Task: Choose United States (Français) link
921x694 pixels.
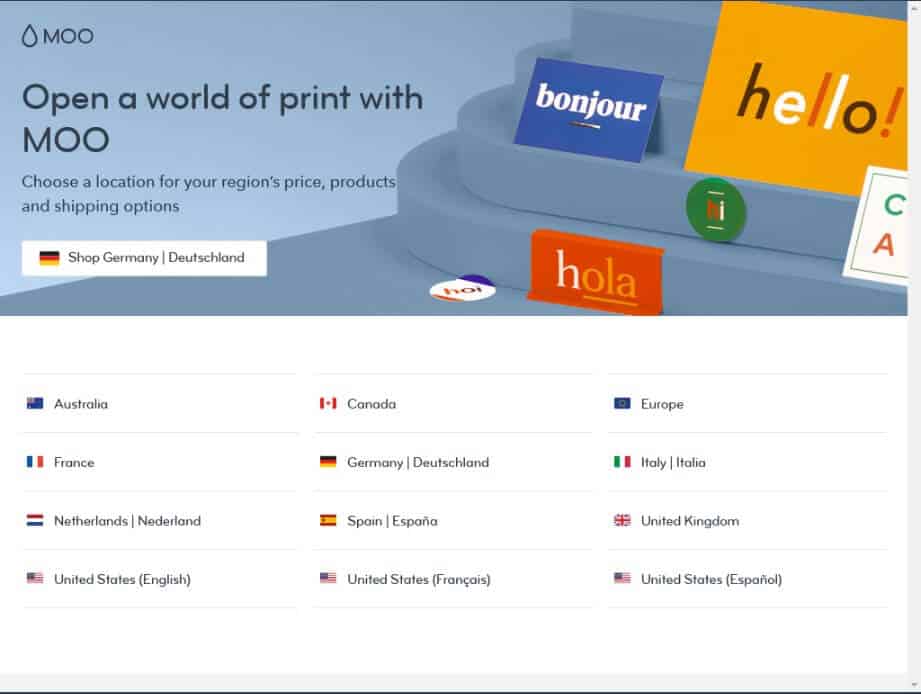Action: point(419,580)
